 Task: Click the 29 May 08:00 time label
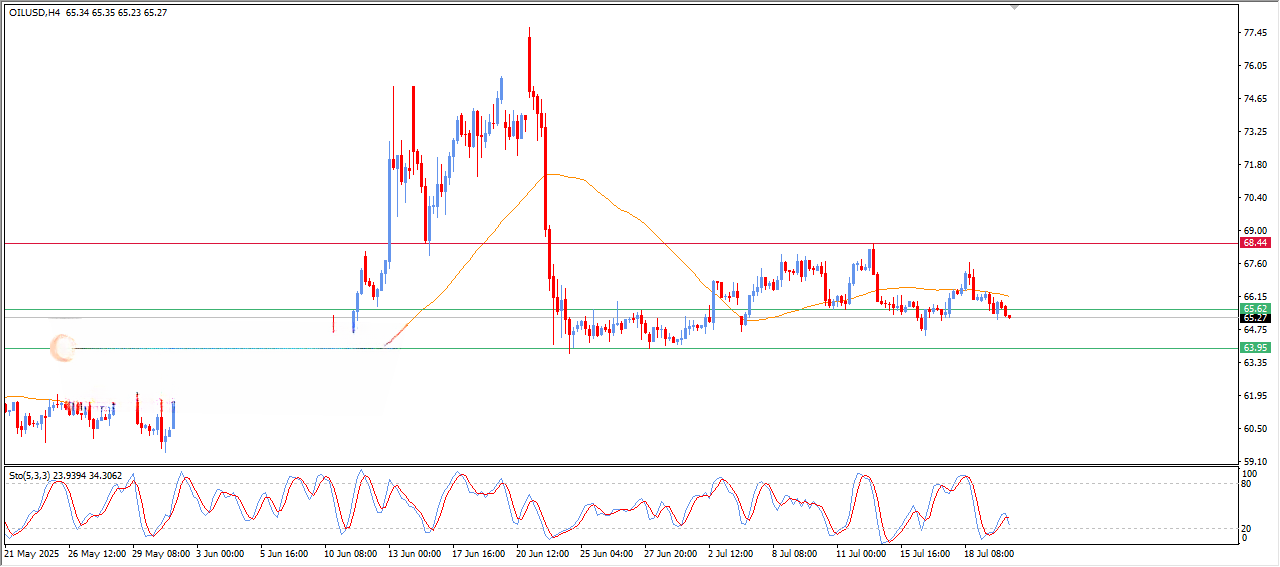click(x=160, y=552)
